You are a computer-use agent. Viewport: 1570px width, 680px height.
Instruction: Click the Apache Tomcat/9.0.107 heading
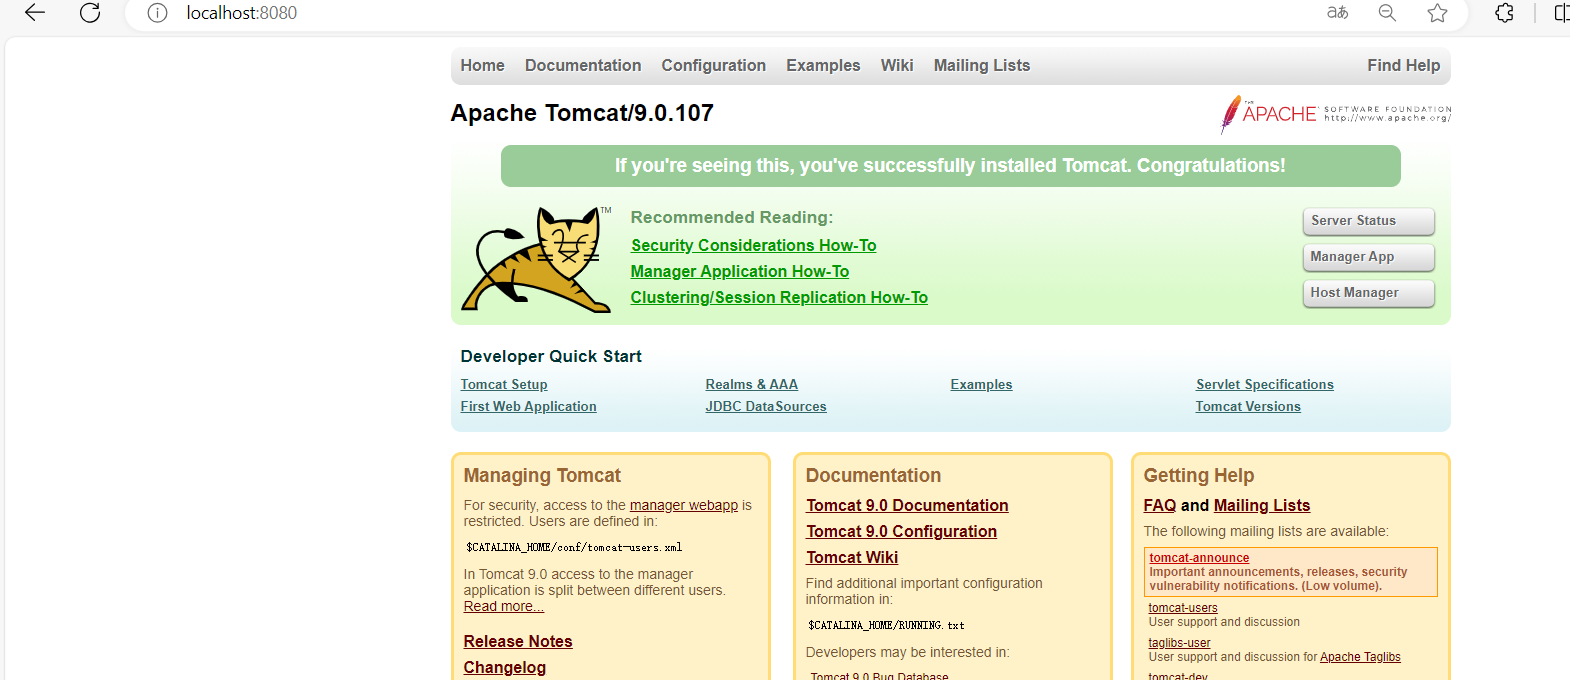coord(582,113)
